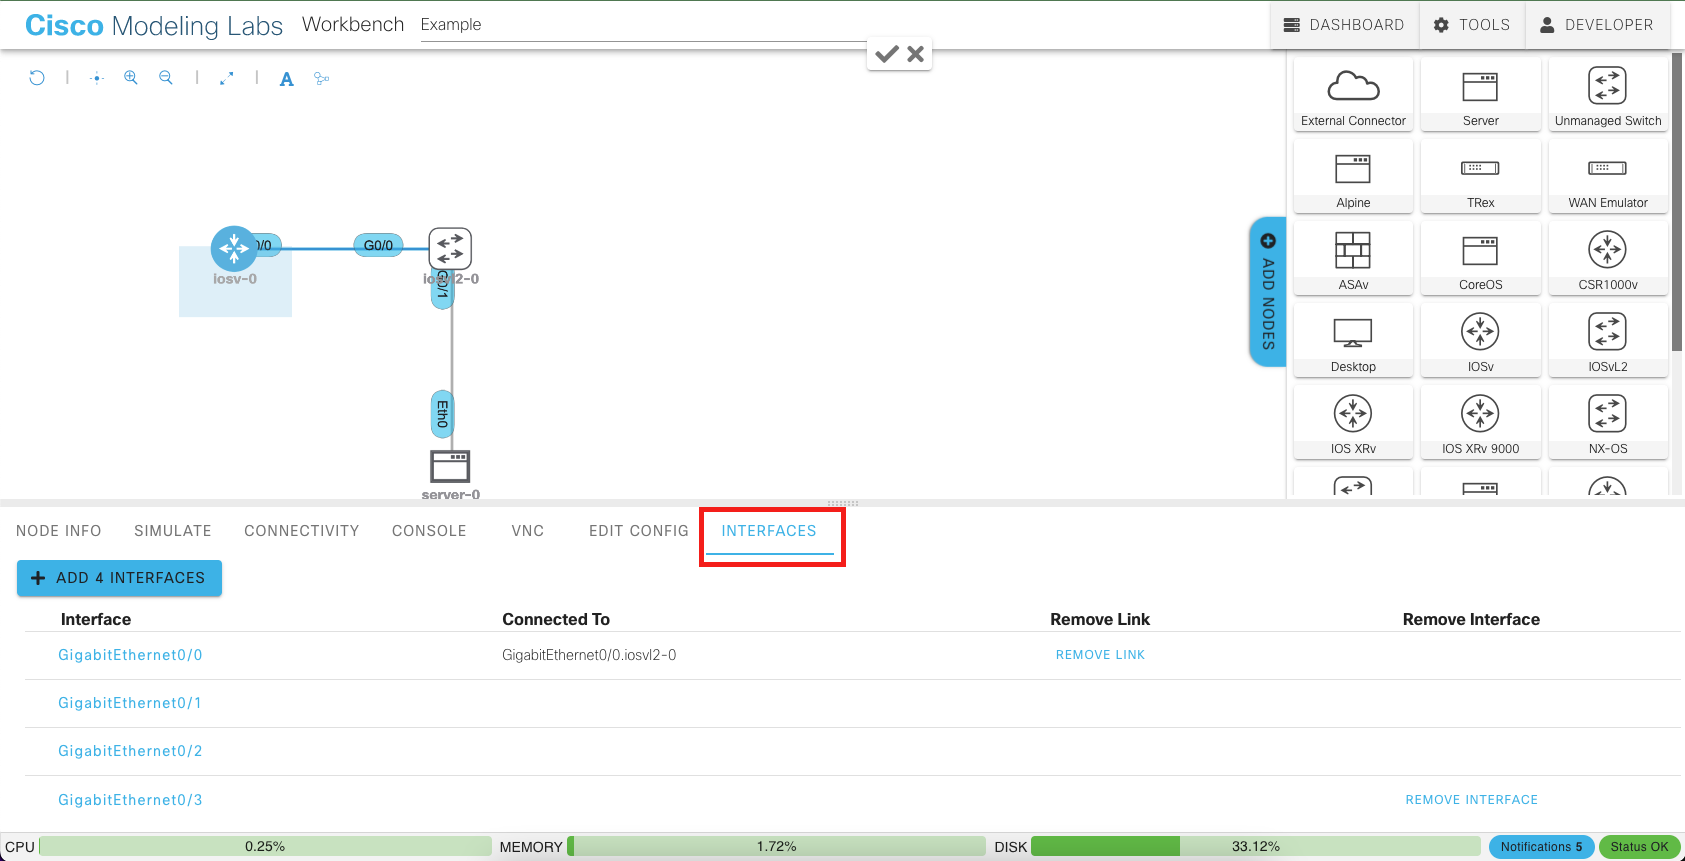Switch to the SIMULATE tab
The image size is (1685, 861).
pyautogui.click(x=173, y=531)
